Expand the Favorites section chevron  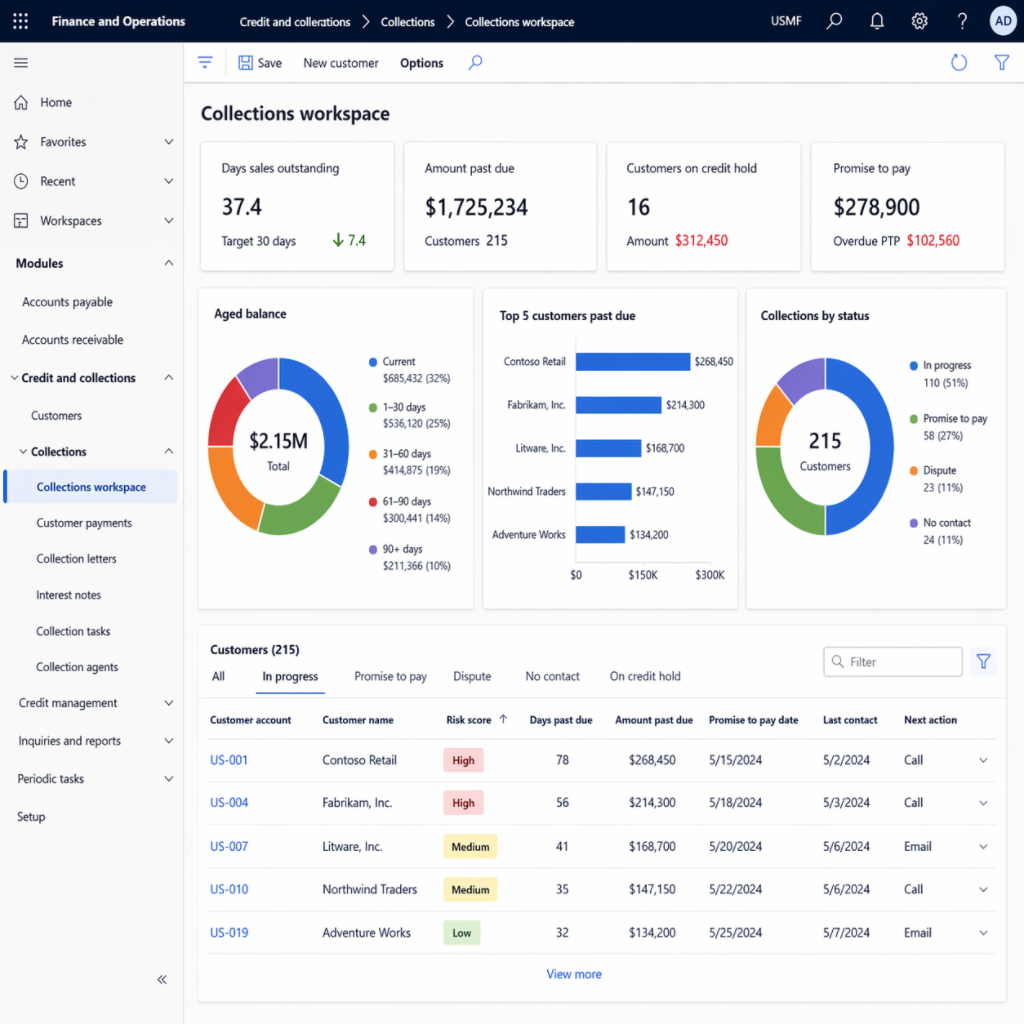click(168, 142)
